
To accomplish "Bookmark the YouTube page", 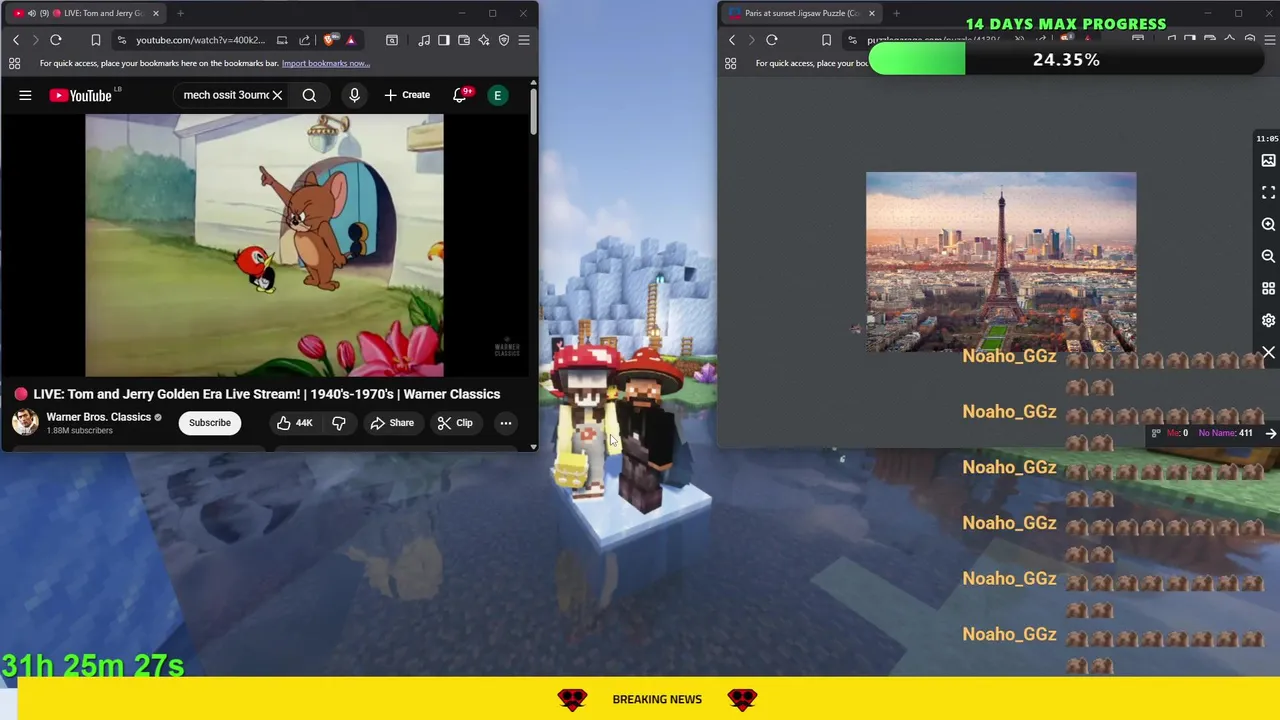I will (96, 40).
